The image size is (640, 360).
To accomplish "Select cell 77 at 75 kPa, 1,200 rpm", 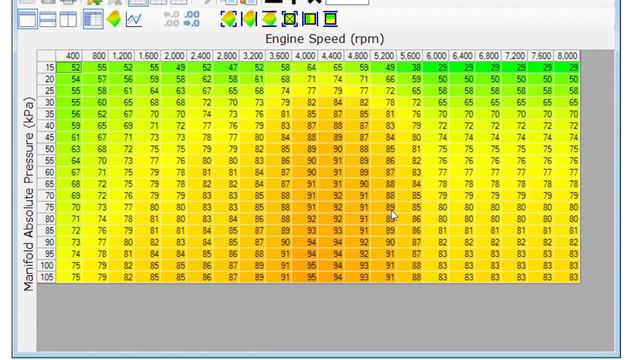I will click(121, 207).
